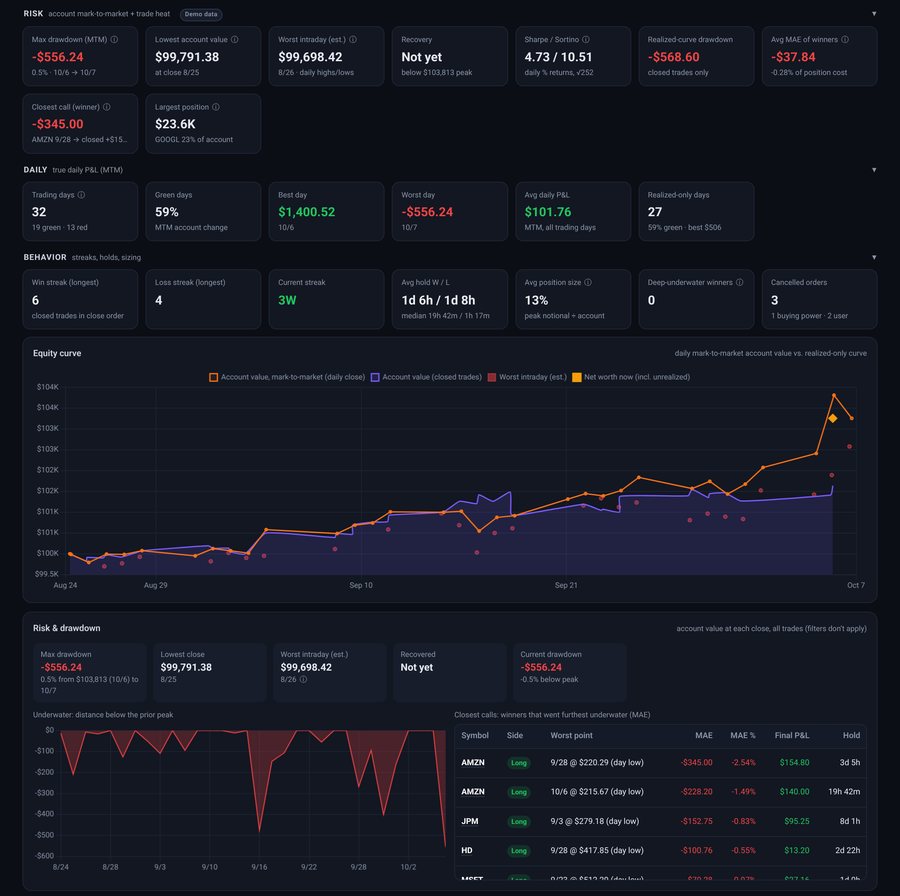The width and height of the screenshot is (900, 896).
Task: Collapse the RISK section arrow
Action: (x=874, y=14)
